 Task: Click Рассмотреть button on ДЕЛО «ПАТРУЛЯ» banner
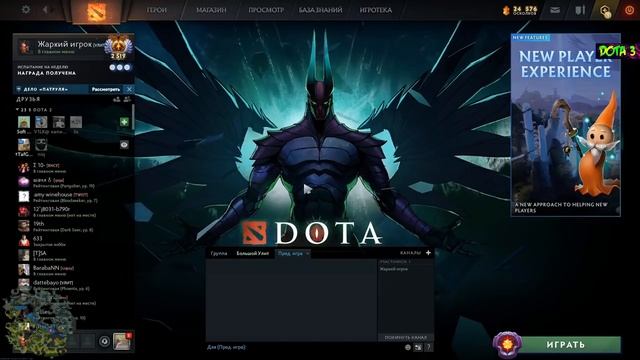tap(106, 89)
